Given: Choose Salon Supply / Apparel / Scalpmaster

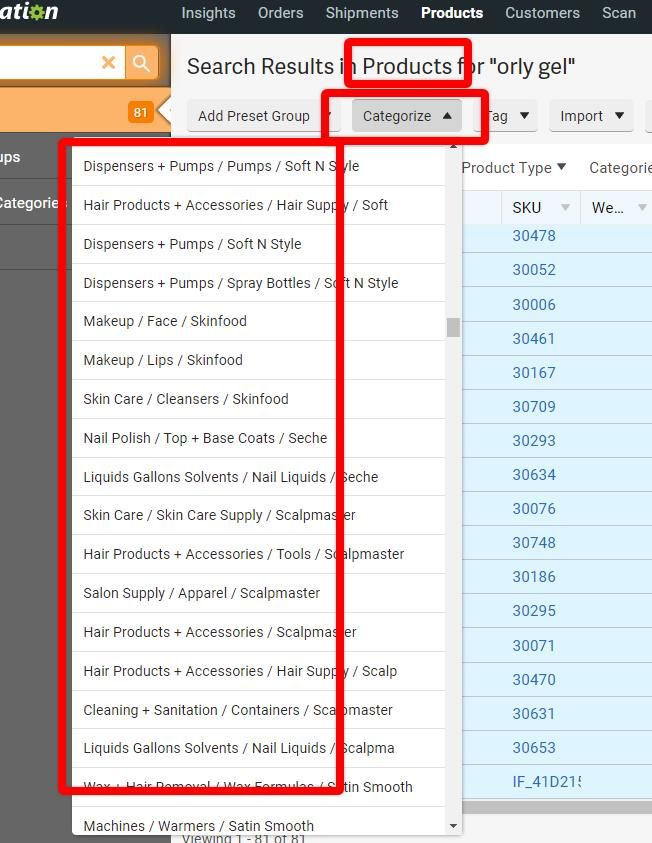Looking at the screenshot, I should click(x=202, y=593).
